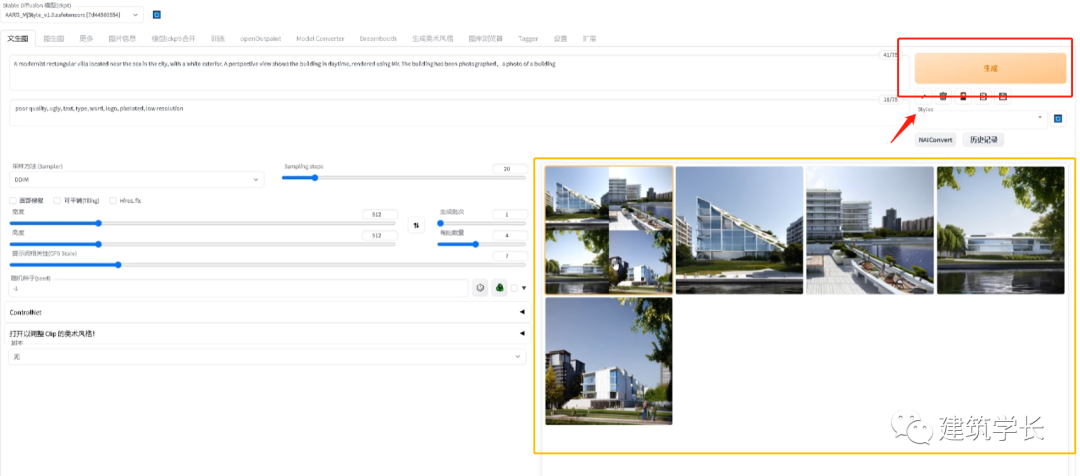Open the Sampler dropdown showing DDIM

point(136,180)
